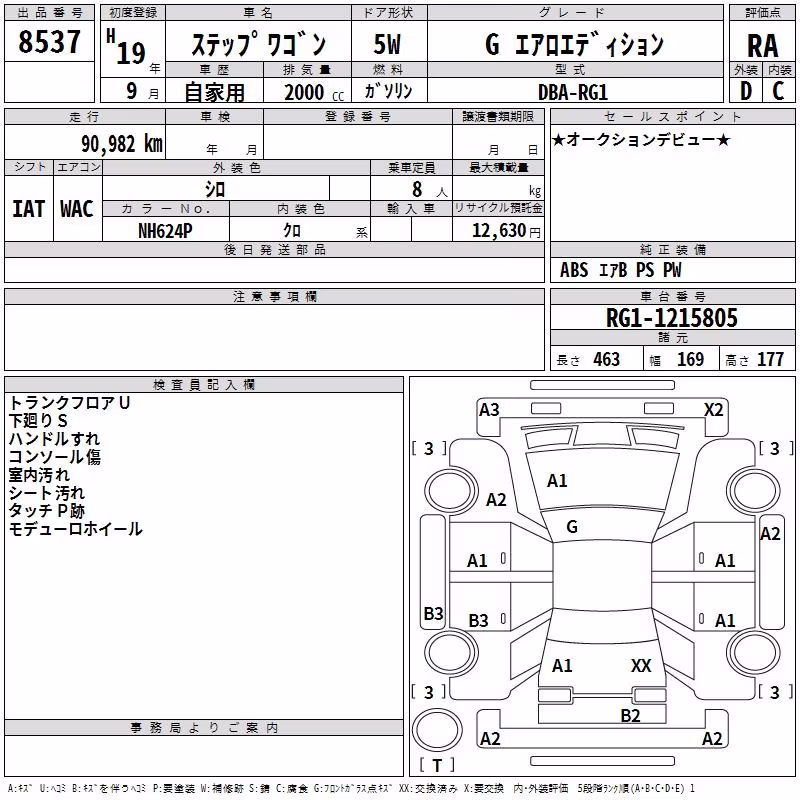Click the B3 mark on the left side sill
Screen dimensions: 800x800
434,613
